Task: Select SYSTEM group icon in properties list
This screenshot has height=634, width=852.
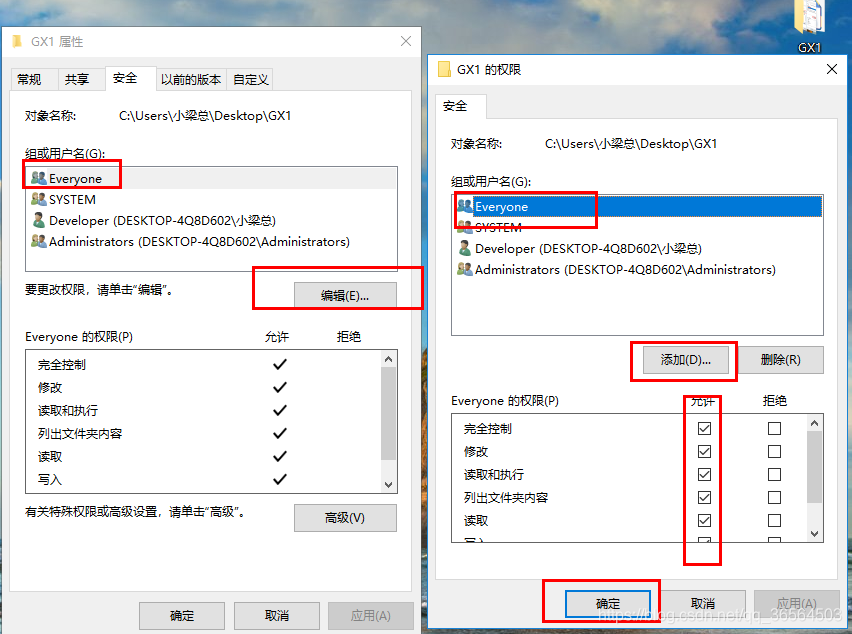Action: point(39,199)
